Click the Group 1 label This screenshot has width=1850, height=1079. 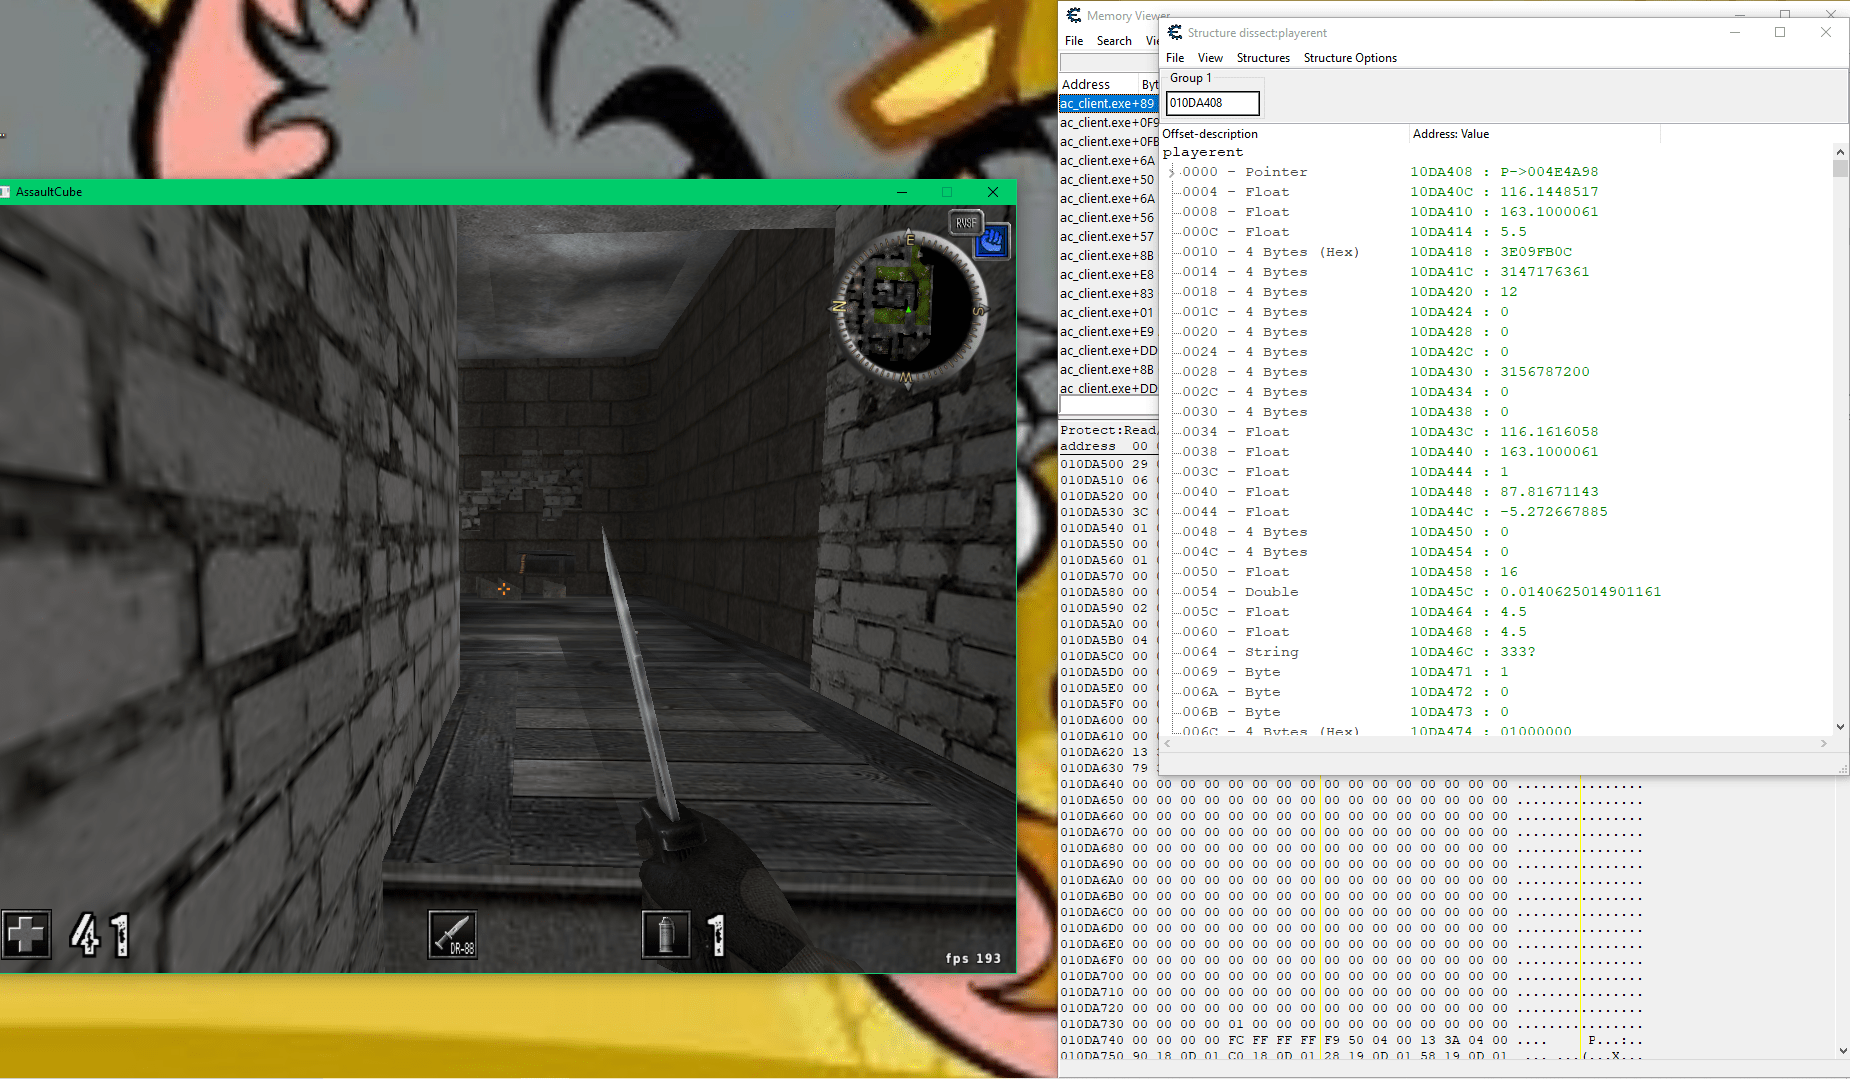(x=1190, y=78)
